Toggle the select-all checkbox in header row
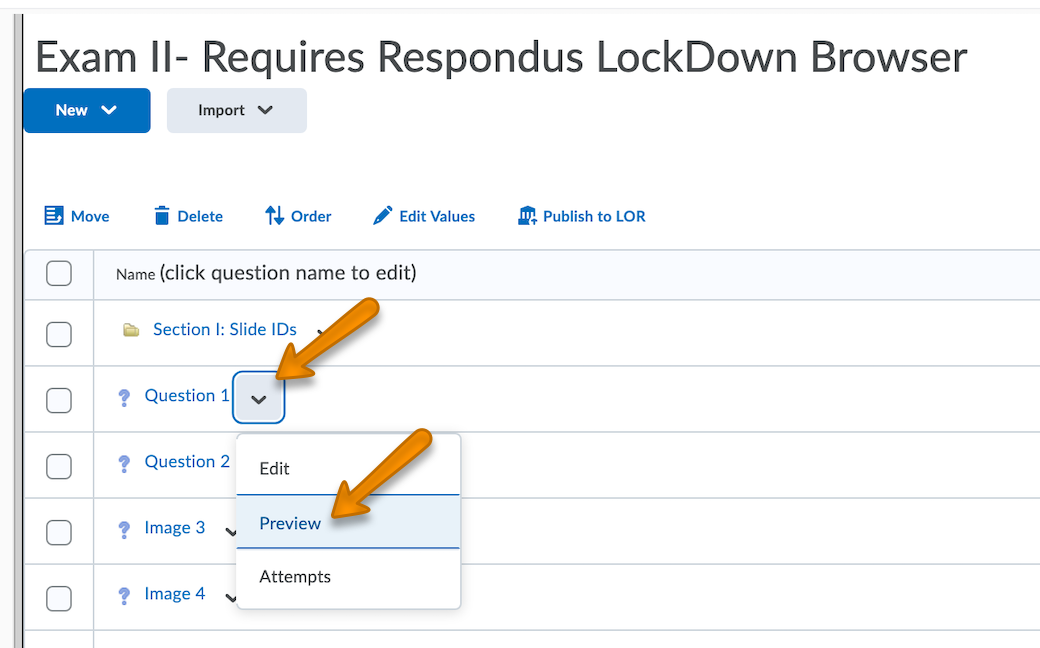1040x648 pixels. click(x=59, y=273)
